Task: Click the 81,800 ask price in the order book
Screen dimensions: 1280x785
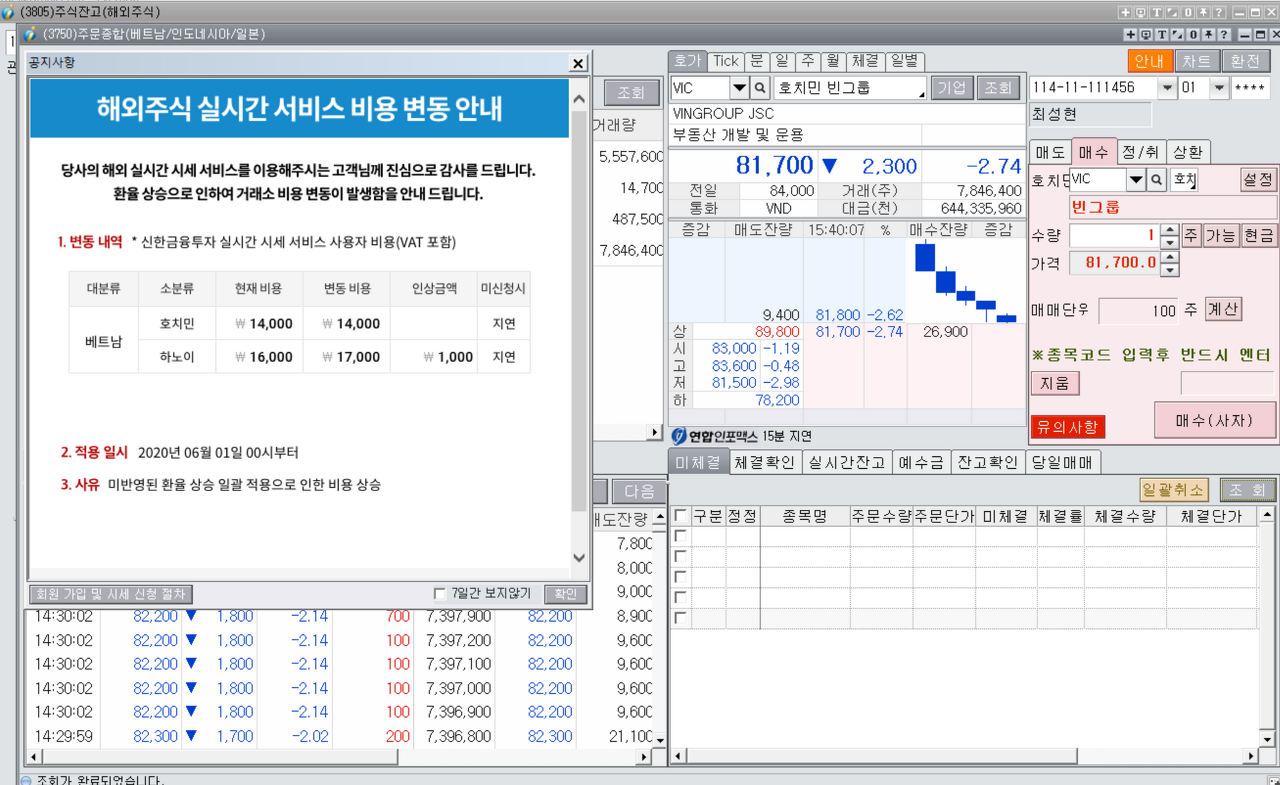Action: tap(838, 314)
